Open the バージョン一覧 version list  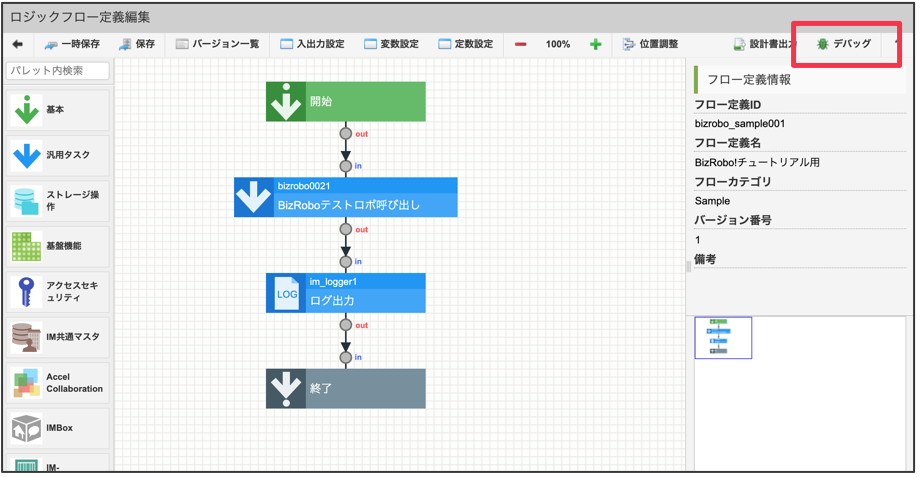click(218, 44)
